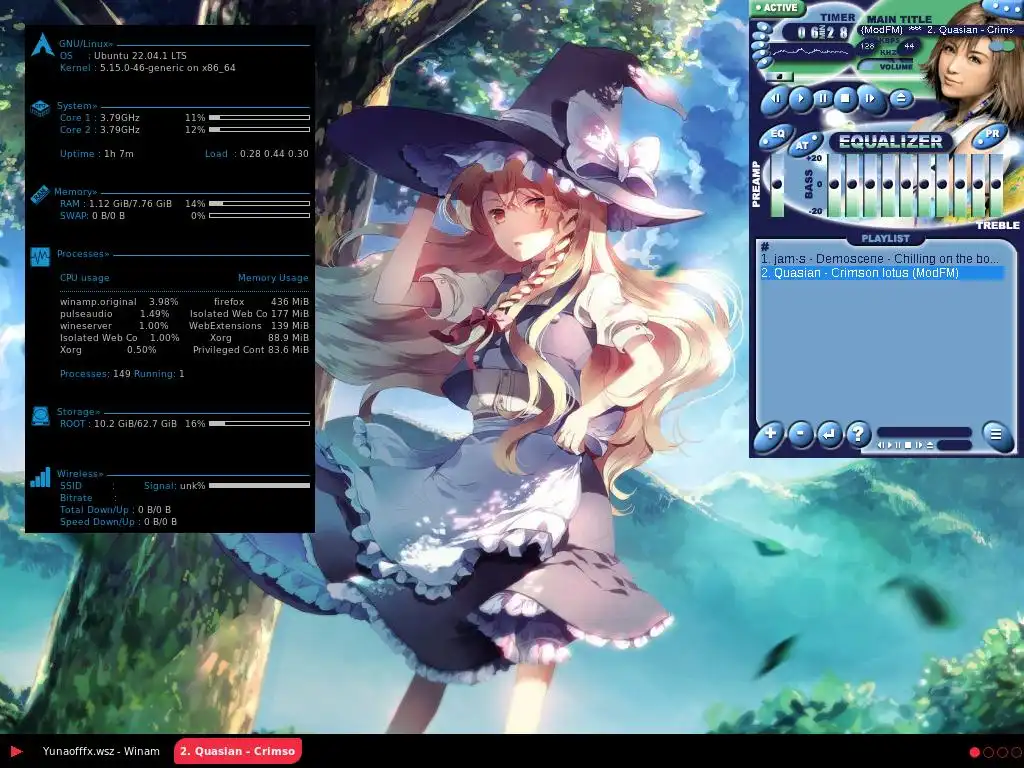Click the mini Eject button in playlist footer
Image resolution: width=1024 pixels, height=768 pixels.
coord(930,445)
